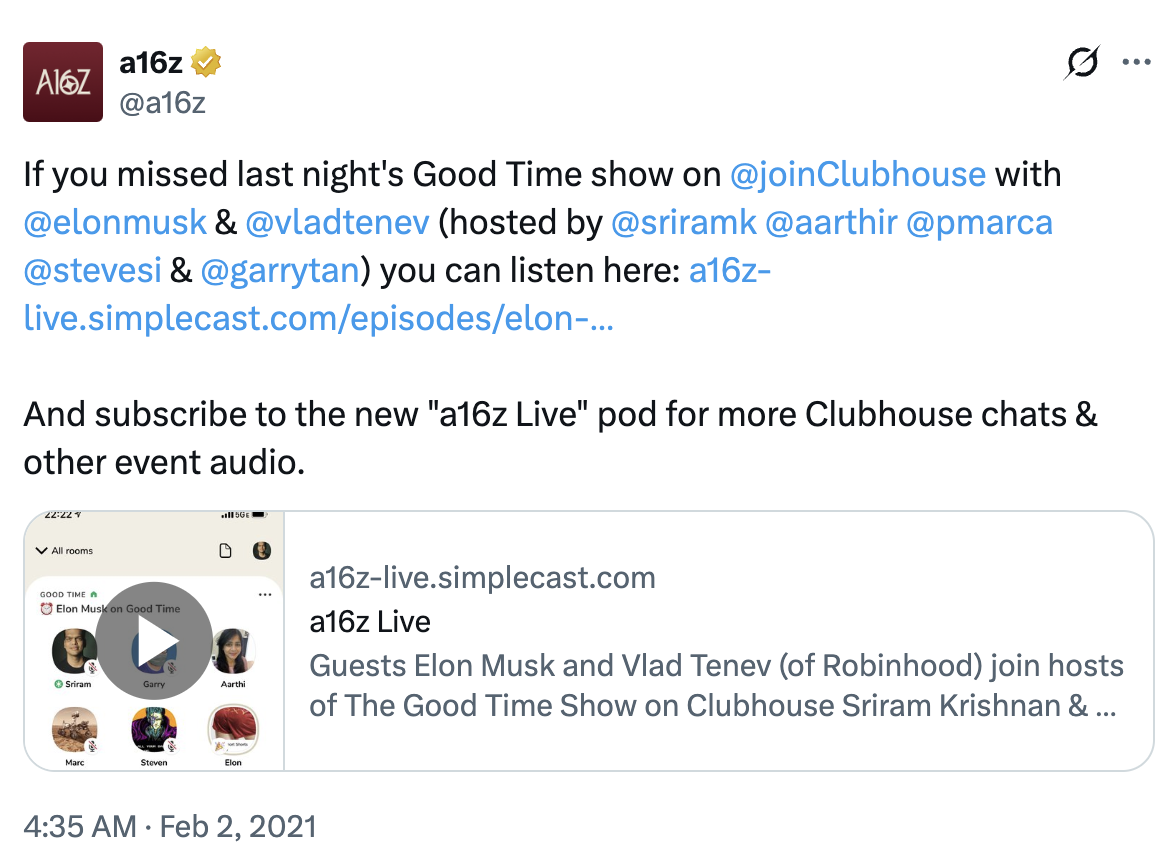
Task: Click the link card description text
Action: (716, 686)
